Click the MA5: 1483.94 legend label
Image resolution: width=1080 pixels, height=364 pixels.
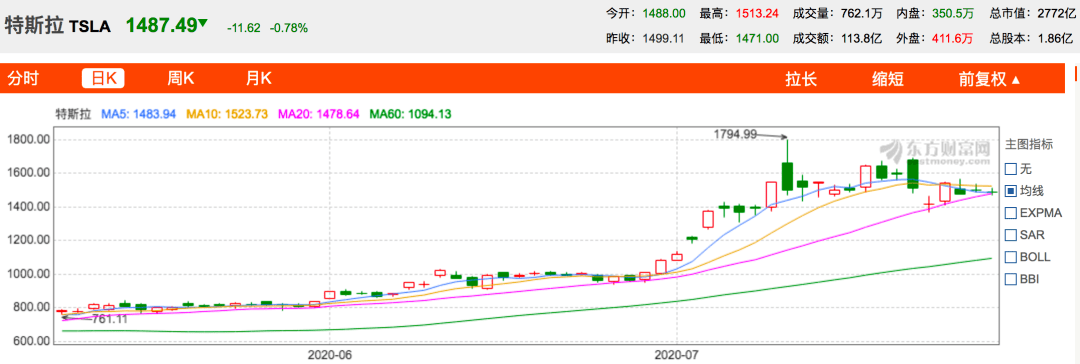[138, 113]
